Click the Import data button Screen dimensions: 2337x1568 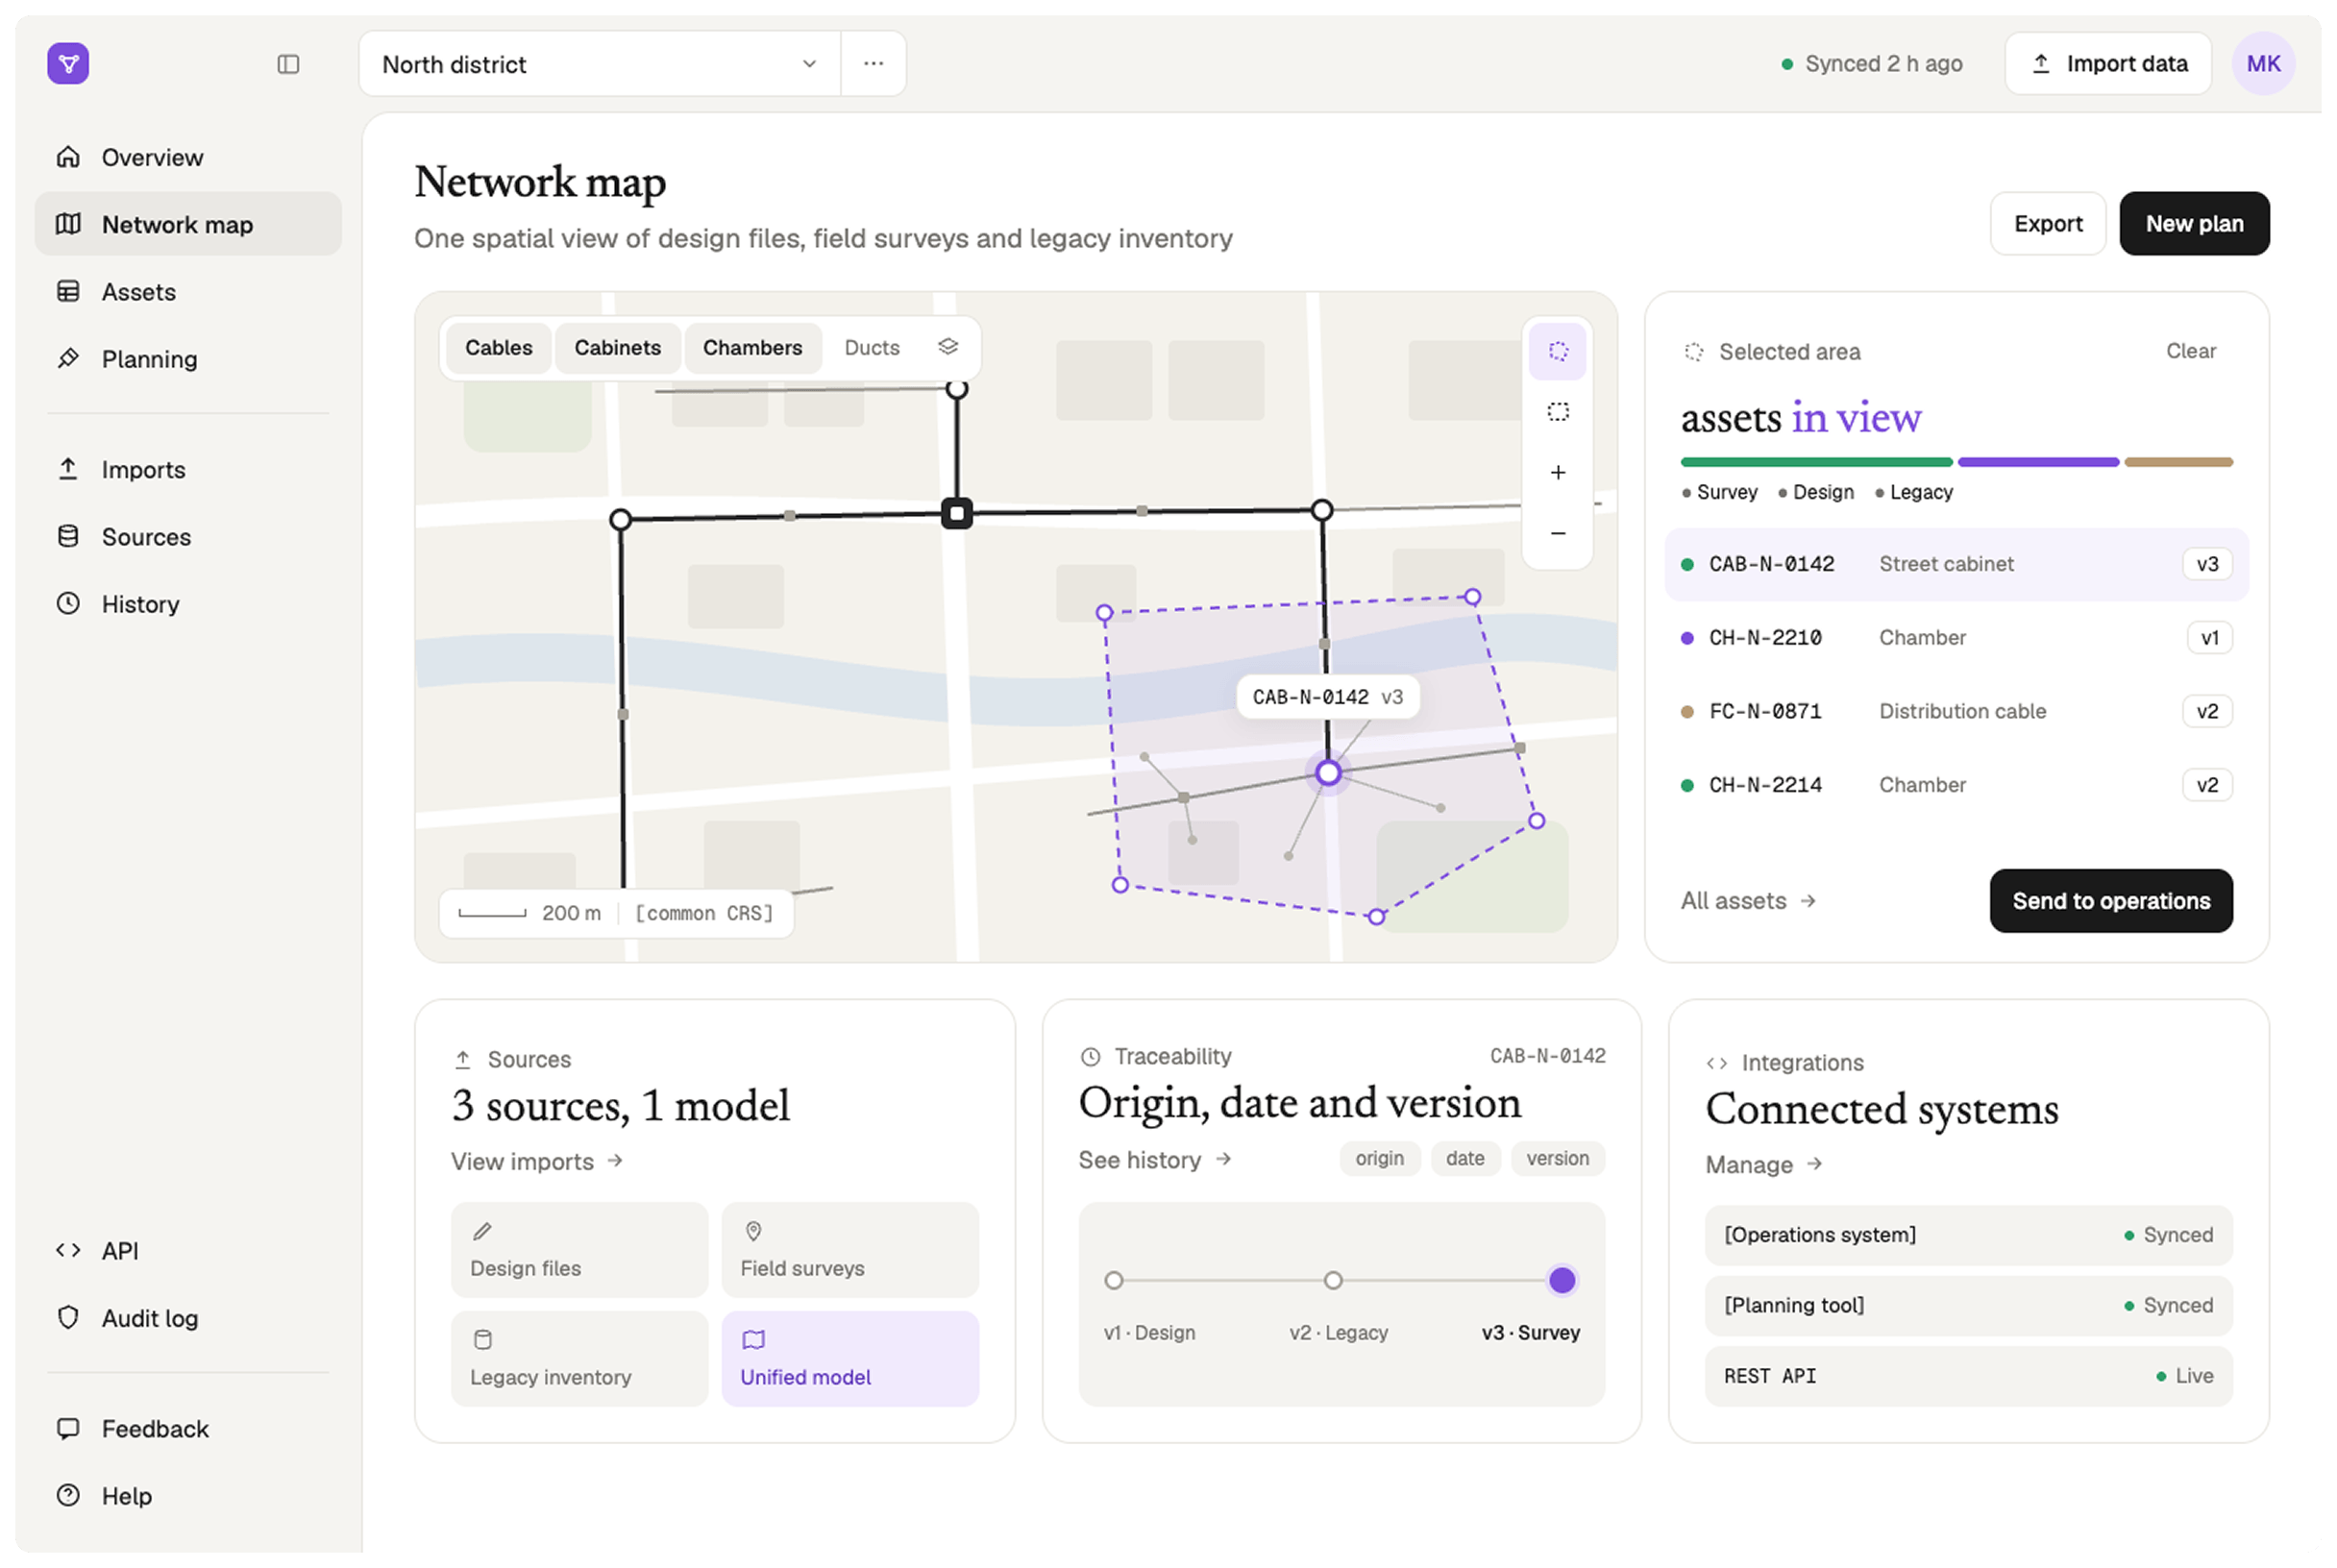click(2107, 64)
